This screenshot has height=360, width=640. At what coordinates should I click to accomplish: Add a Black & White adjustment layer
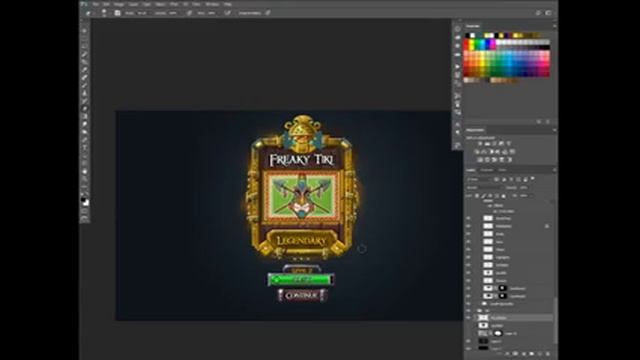pyautogui.click(x=491, y=151)
